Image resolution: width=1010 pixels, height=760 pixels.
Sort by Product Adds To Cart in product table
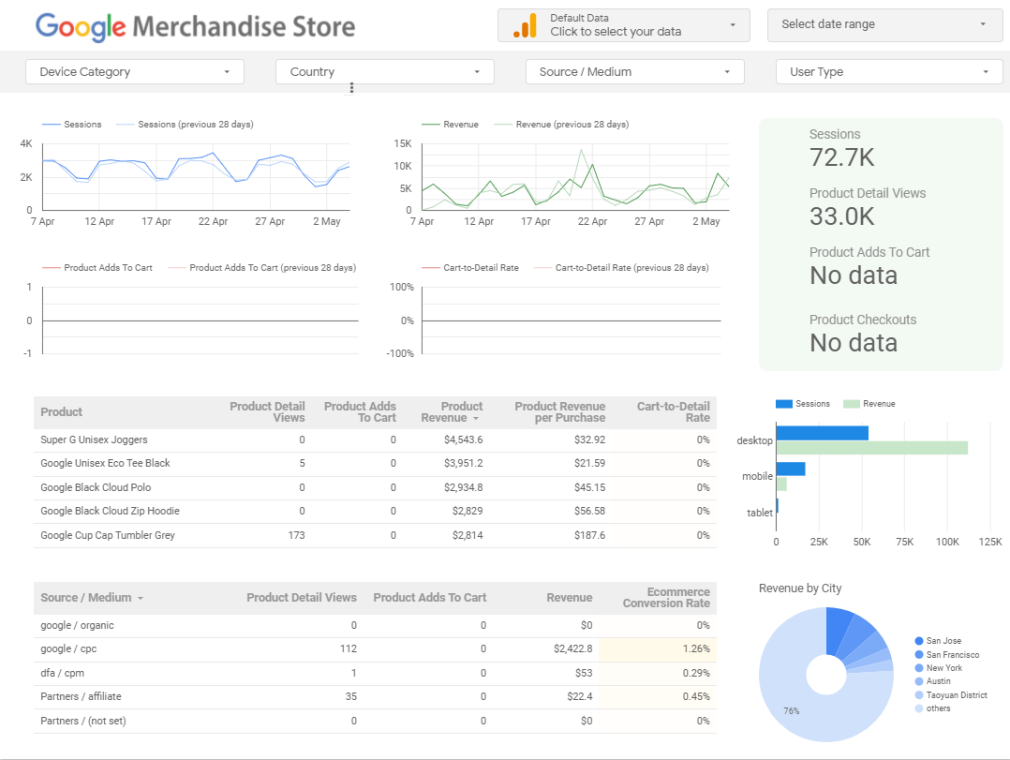pyautogui.click(x=359, y=412)
